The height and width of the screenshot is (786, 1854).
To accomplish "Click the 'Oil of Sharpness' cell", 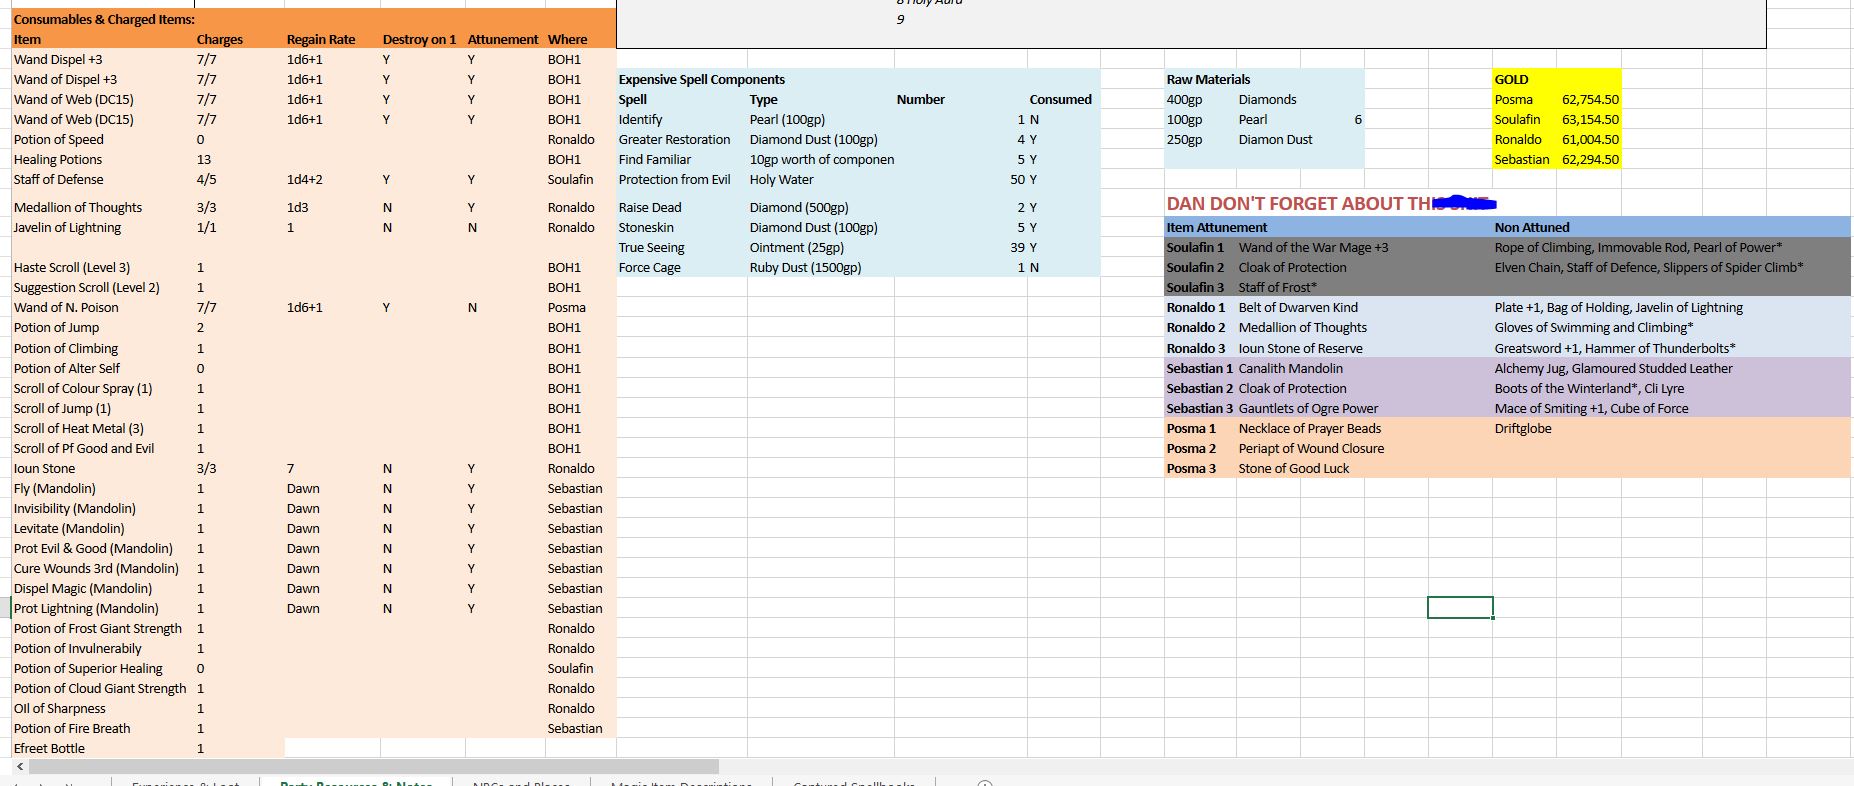I will tap(60, 708).
